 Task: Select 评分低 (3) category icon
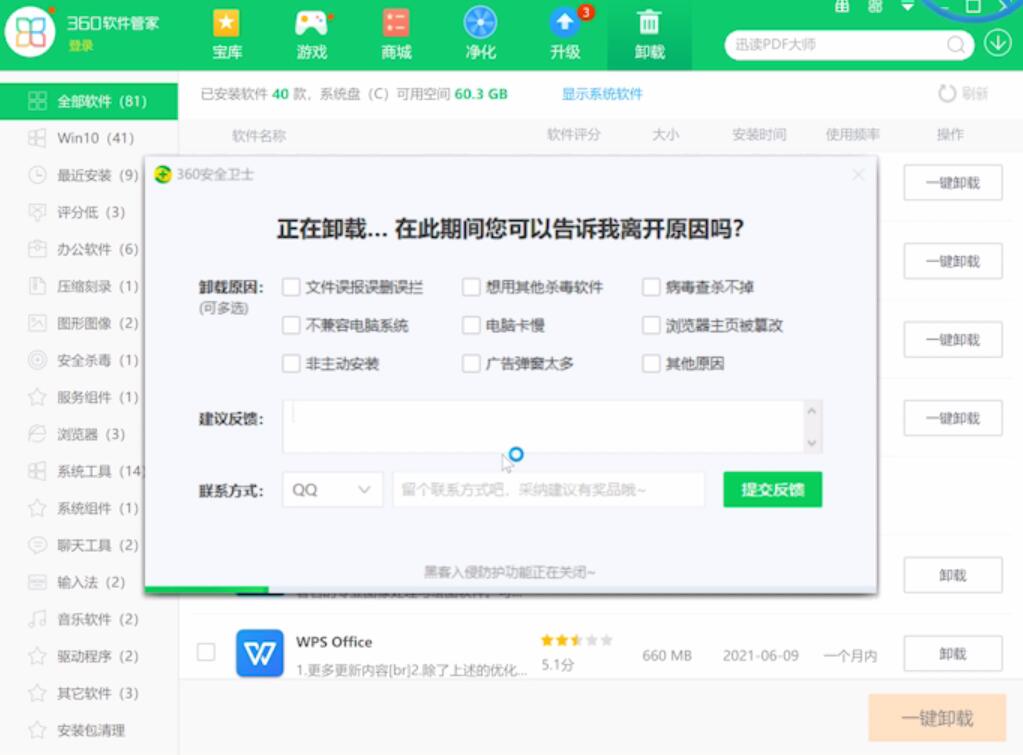(37, 212)
